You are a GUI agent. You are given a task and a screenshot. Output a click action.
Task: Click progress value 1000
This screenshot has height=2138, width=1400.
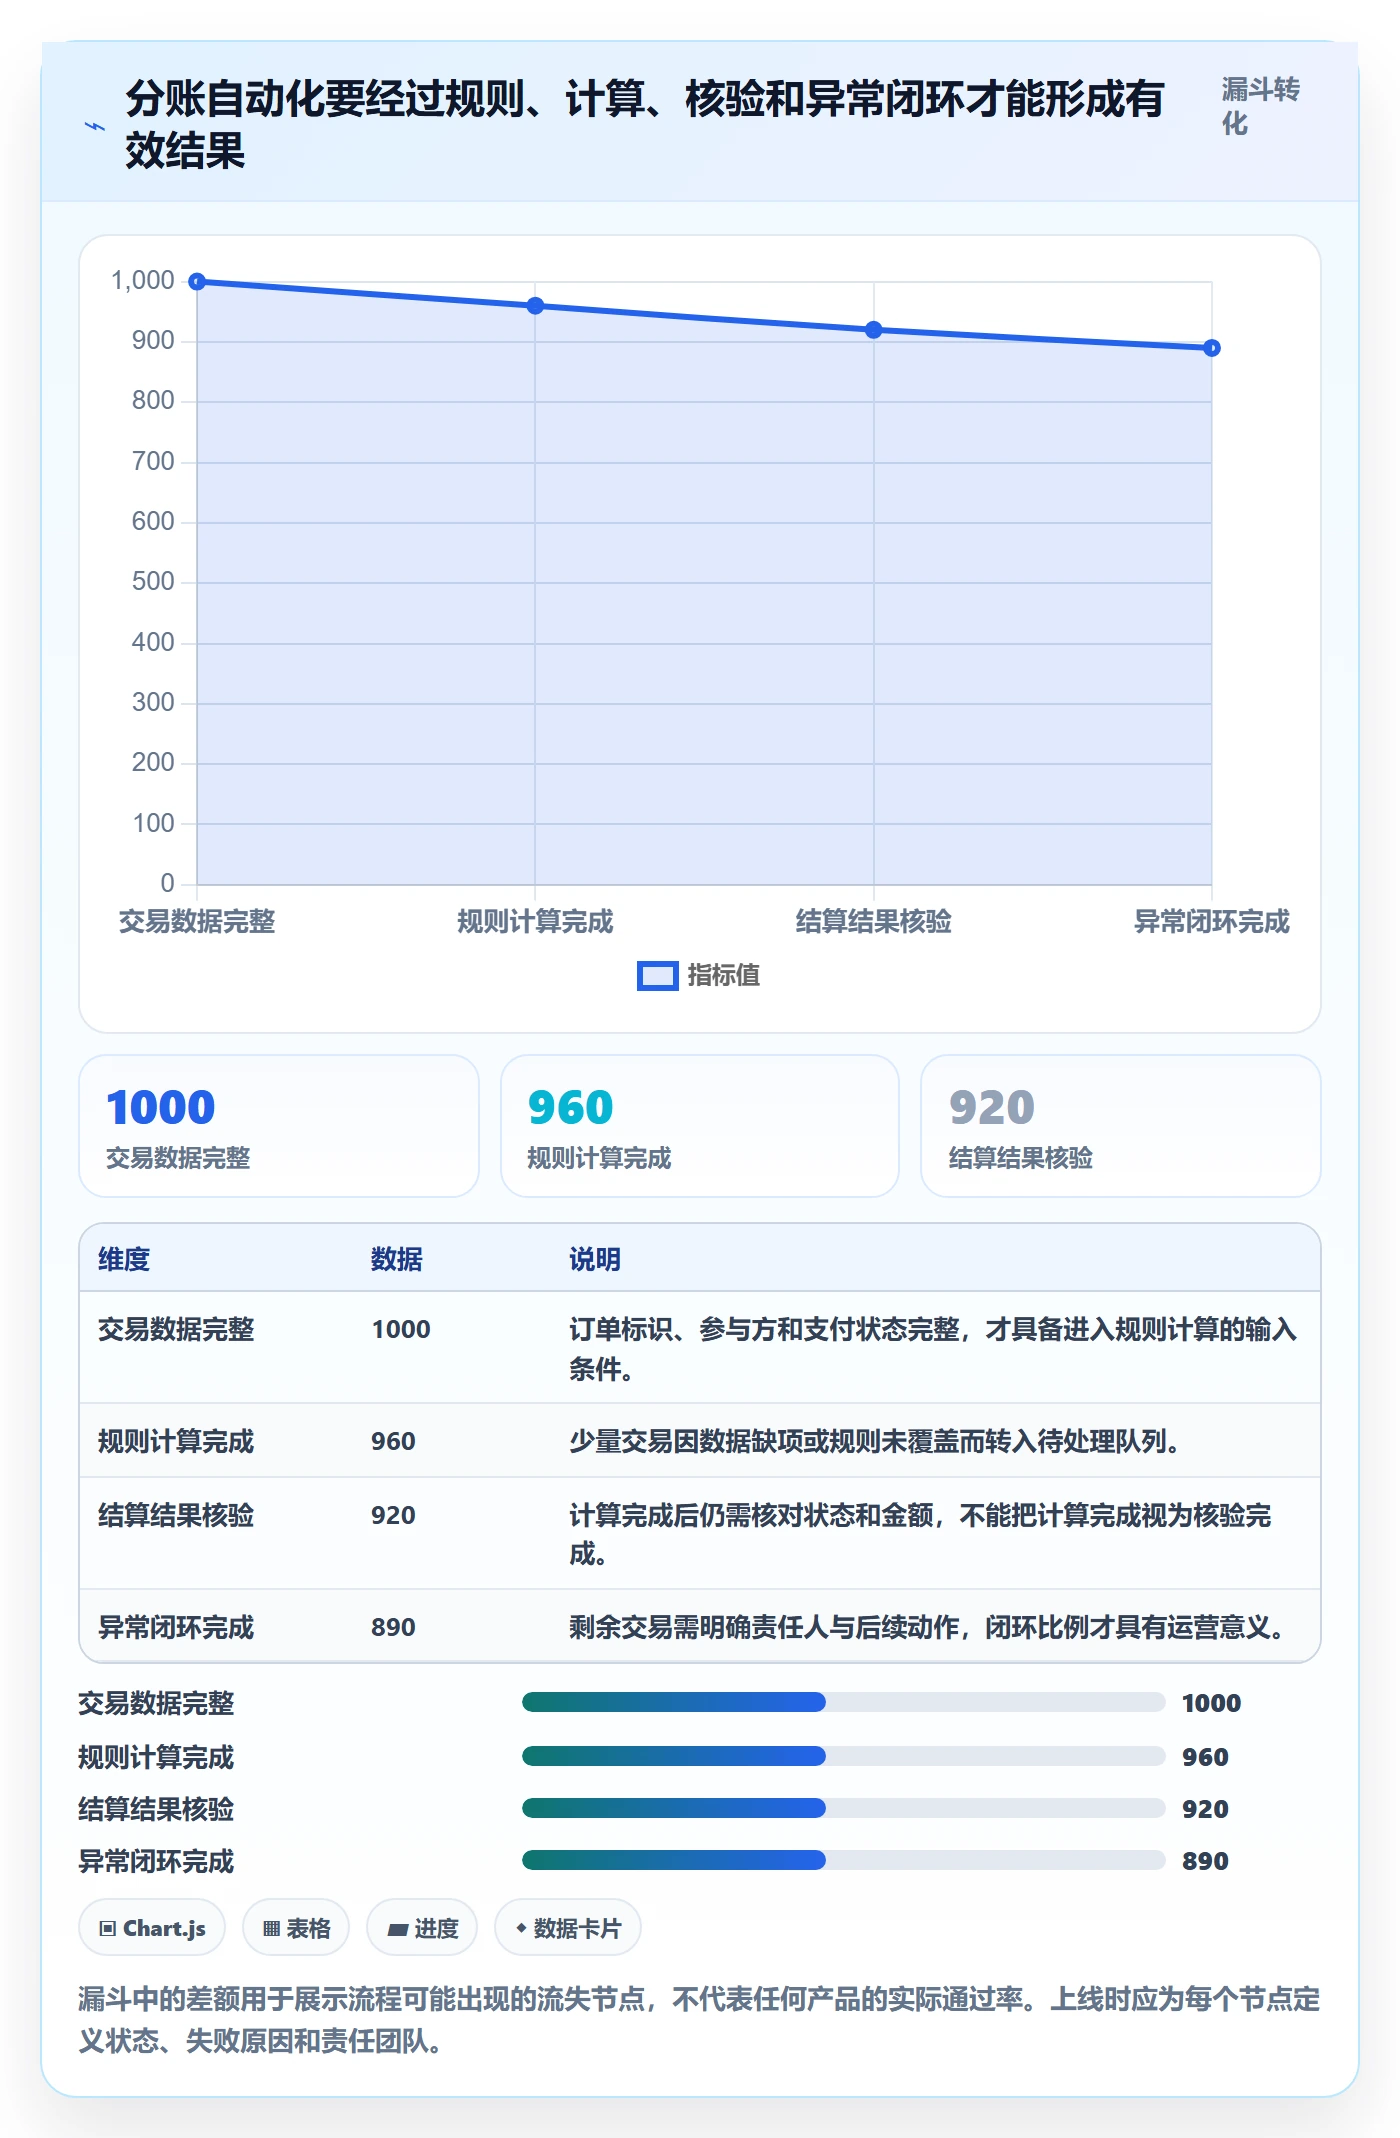point(1211,1703)
